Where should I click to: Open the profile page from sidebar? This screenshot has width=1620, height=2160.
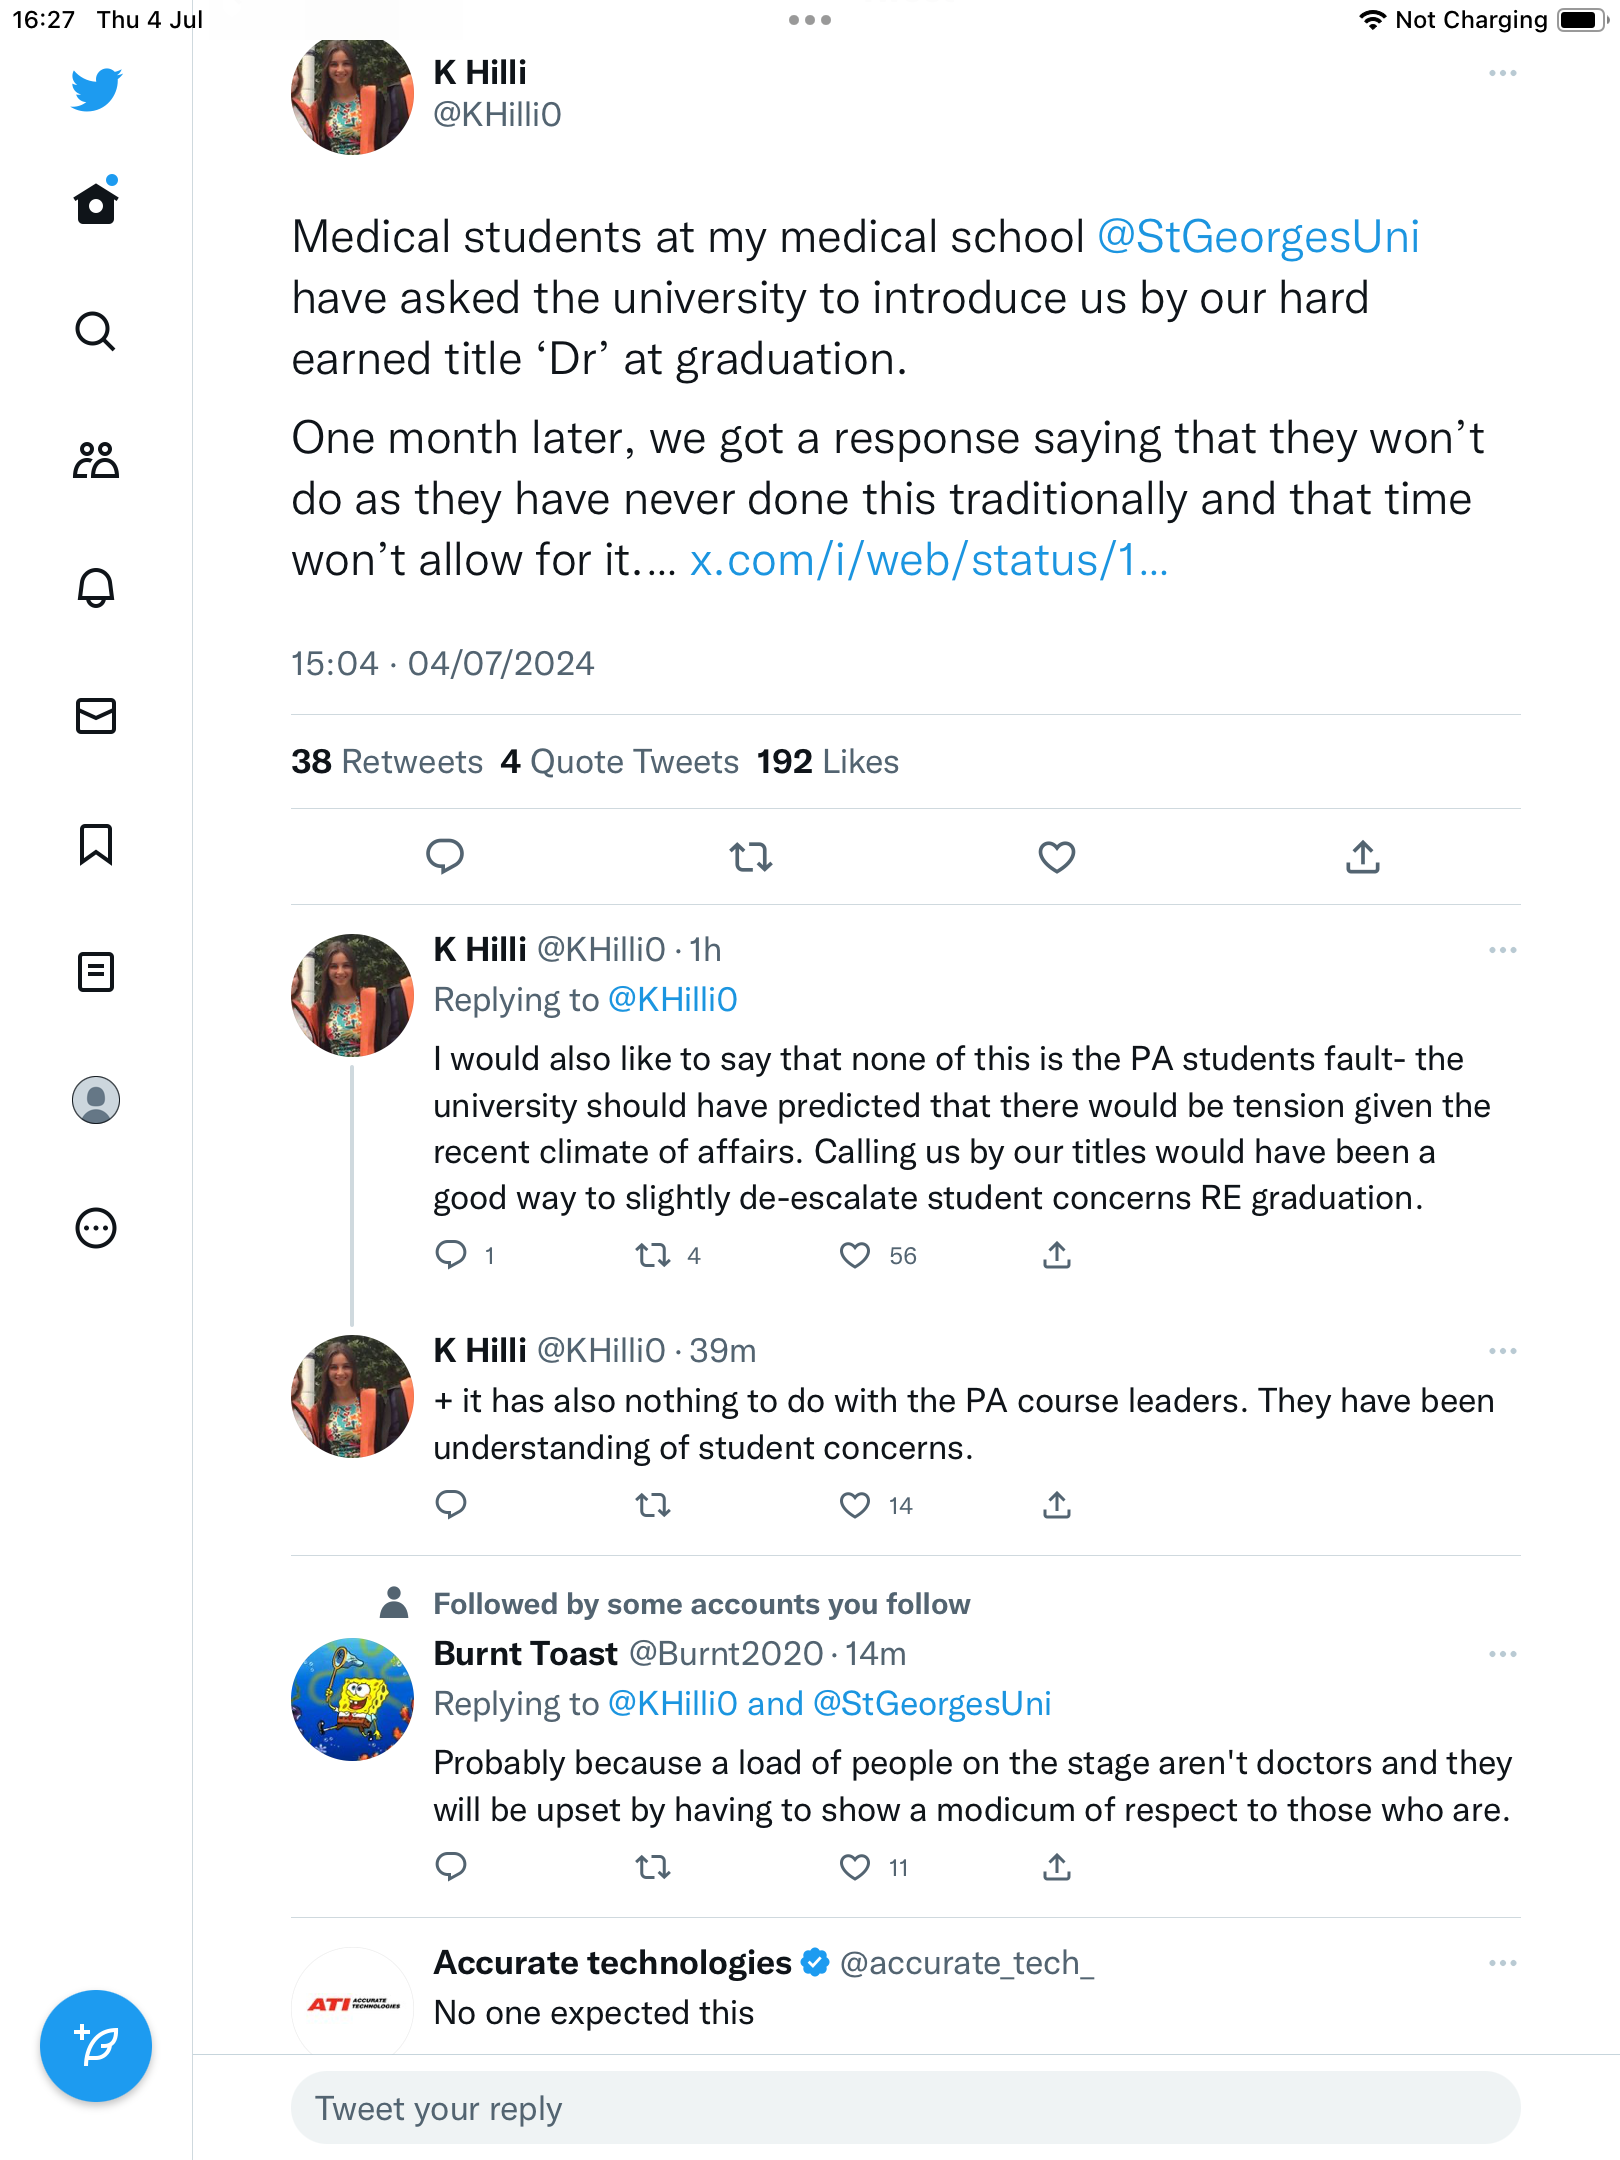pos(96,1100)
